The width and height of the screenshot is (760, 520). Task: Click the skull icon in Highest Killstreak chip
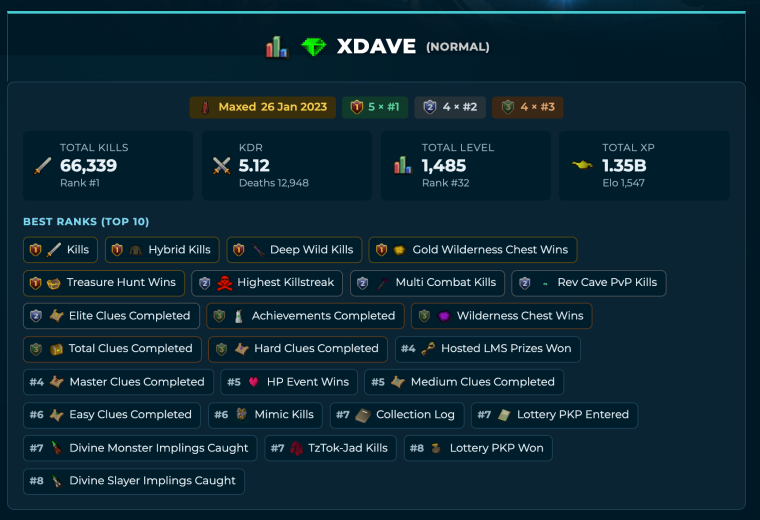coord(224,283)
